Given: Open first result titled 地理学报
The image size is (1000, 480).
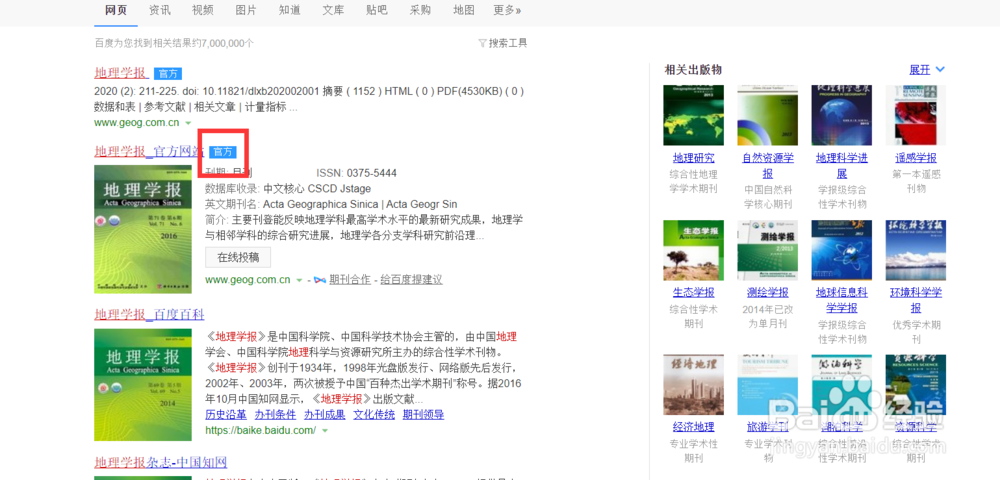Looking at the screenshot, I should [x=121, y=73].
